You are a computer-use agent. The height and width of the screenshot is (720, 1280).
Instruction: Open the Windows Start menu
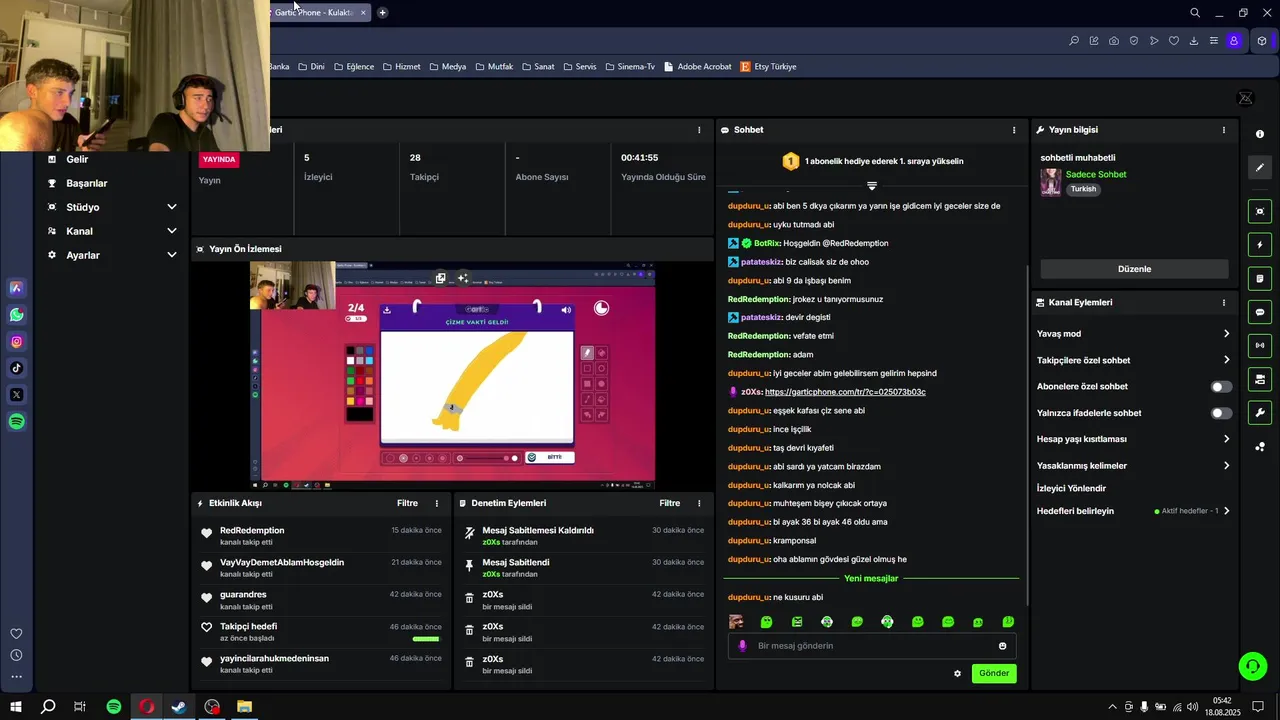(16, 707)
